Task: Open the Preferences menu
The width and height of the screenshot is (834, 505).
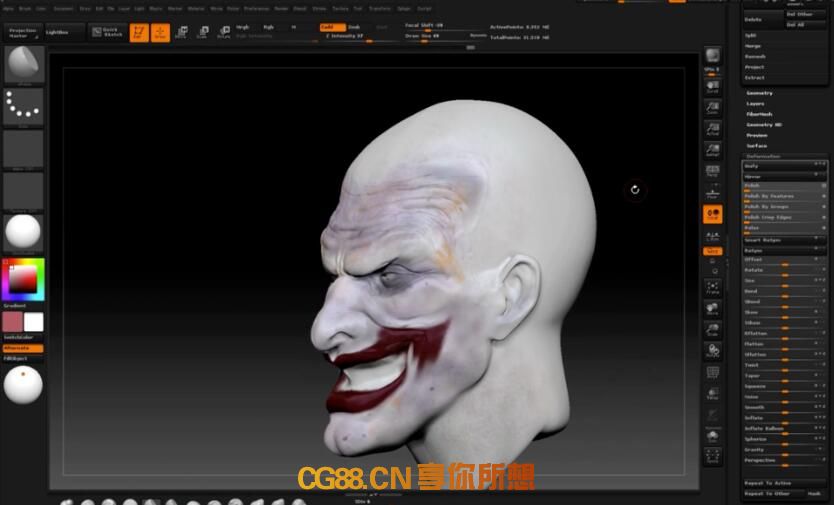Action: coord(256,9)
